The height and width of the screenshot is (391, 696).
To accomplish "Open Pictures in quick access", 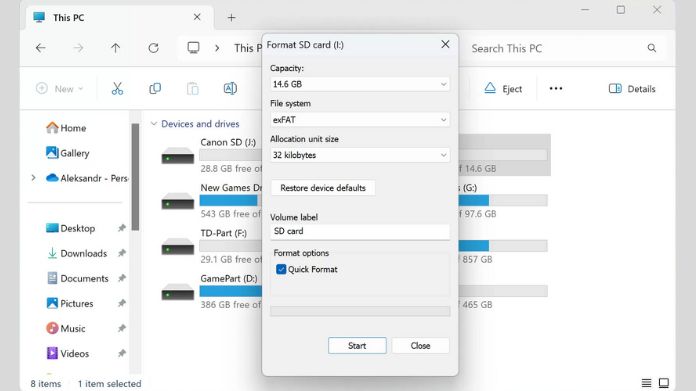I will point(70,304).
